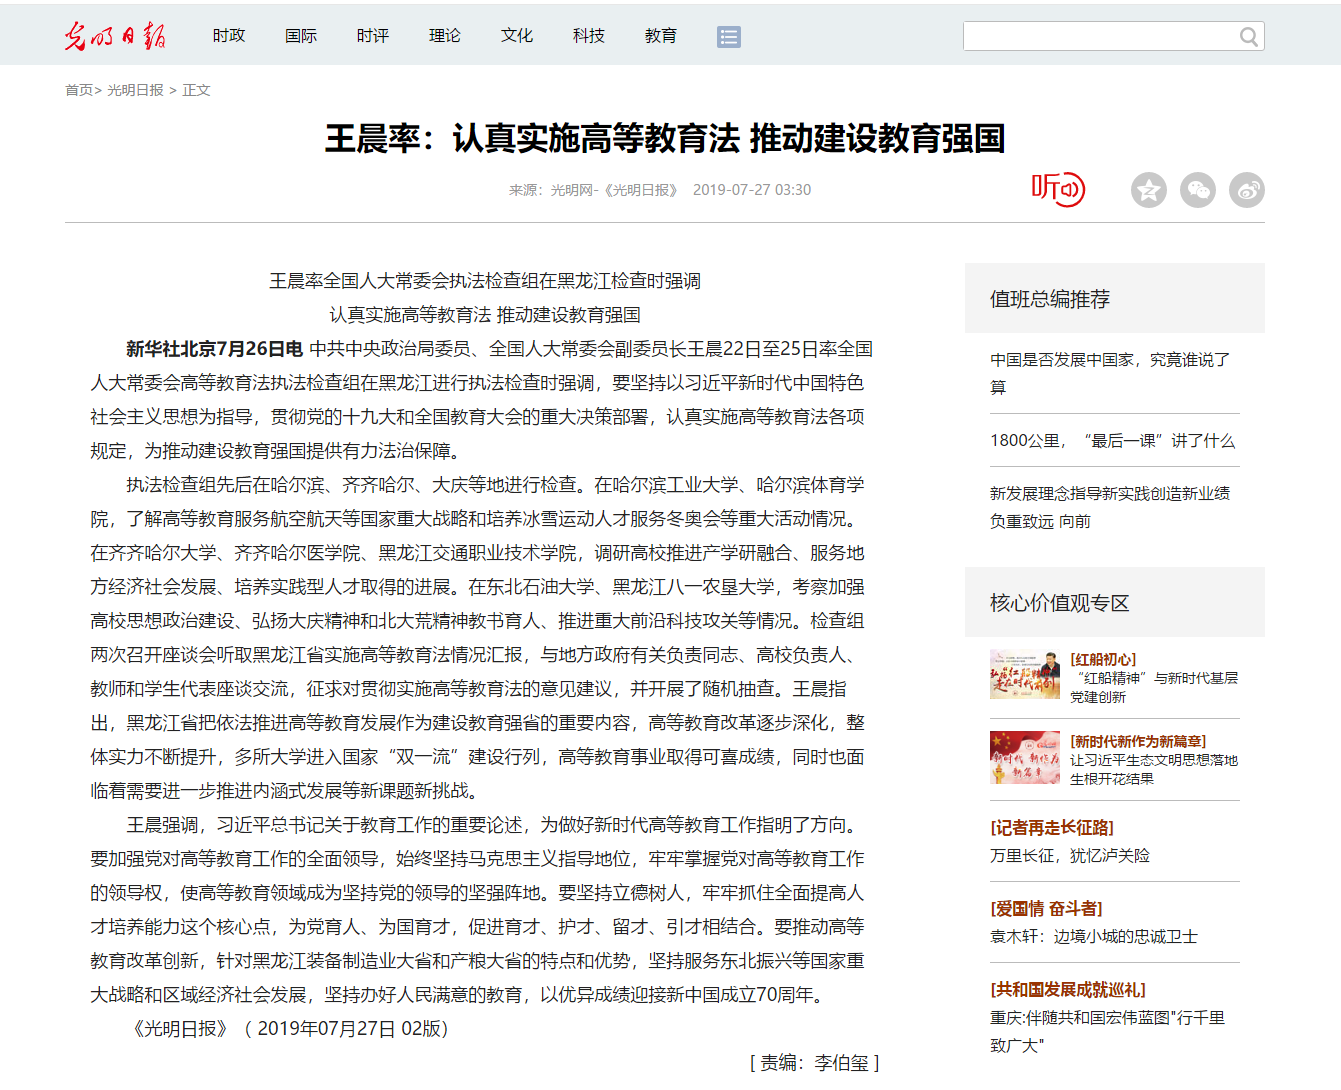Select the 国际 navigation item
Screen dimensions: 1341x1090
tap(301, 36)
